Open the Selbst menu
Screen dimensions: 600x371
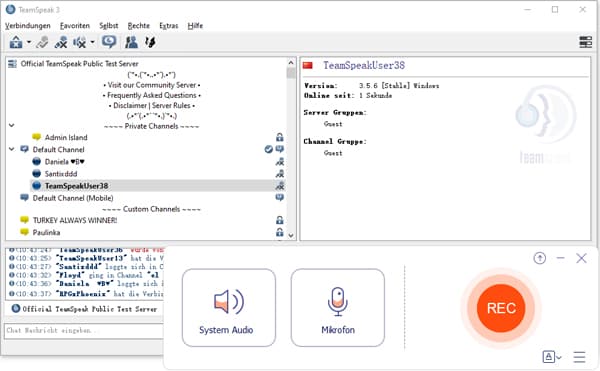(x=109, y=26)
